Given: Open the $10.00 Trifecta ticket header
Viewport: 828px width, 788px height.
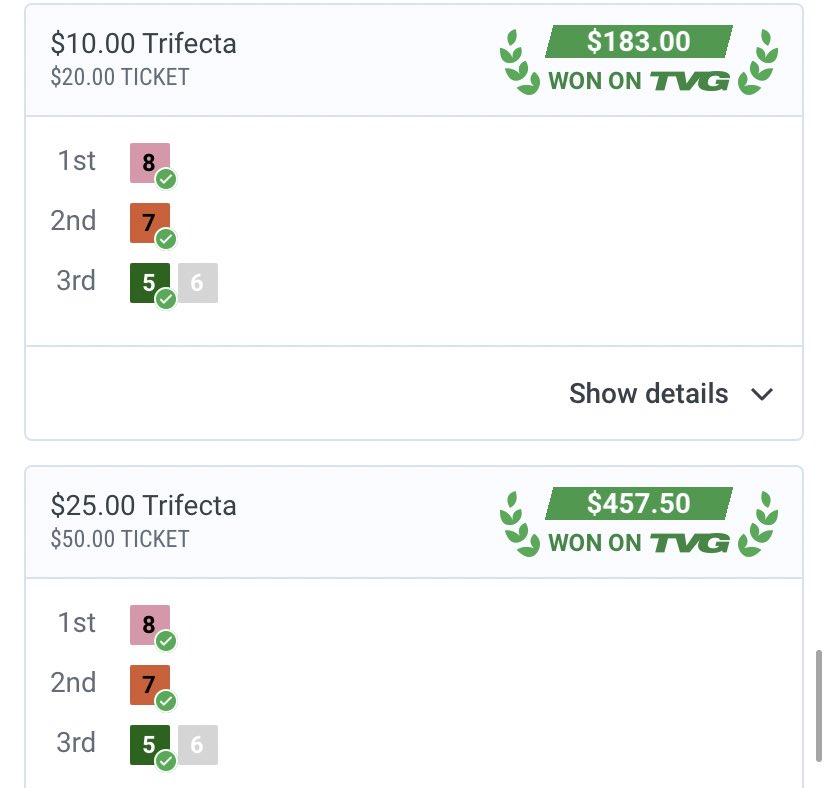Looking at the screenshot, I should click(x=144, y=45).
